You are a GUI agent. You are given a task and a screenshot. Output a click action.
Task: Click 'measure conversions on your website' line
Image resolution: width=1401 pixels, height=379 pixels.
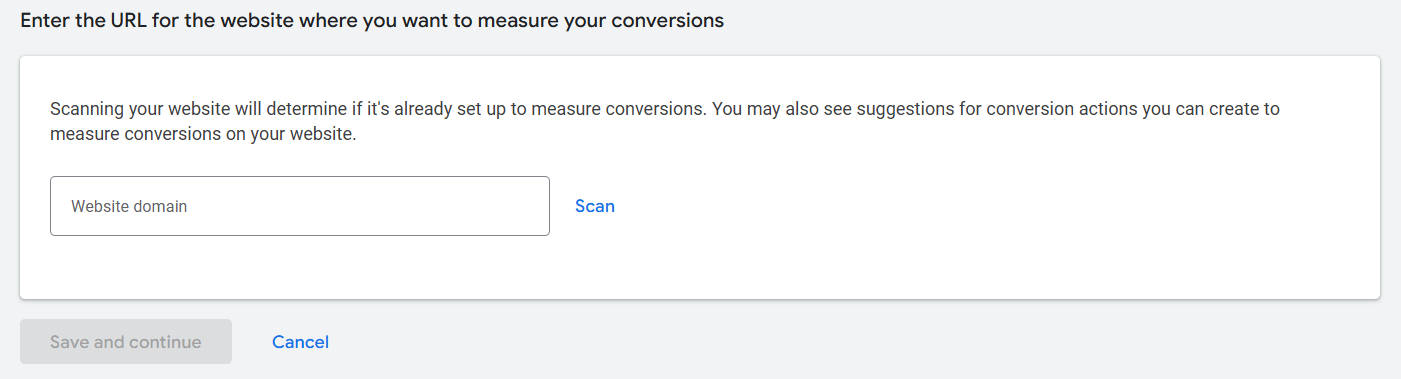pyautogui.click(x=203, y=134)
